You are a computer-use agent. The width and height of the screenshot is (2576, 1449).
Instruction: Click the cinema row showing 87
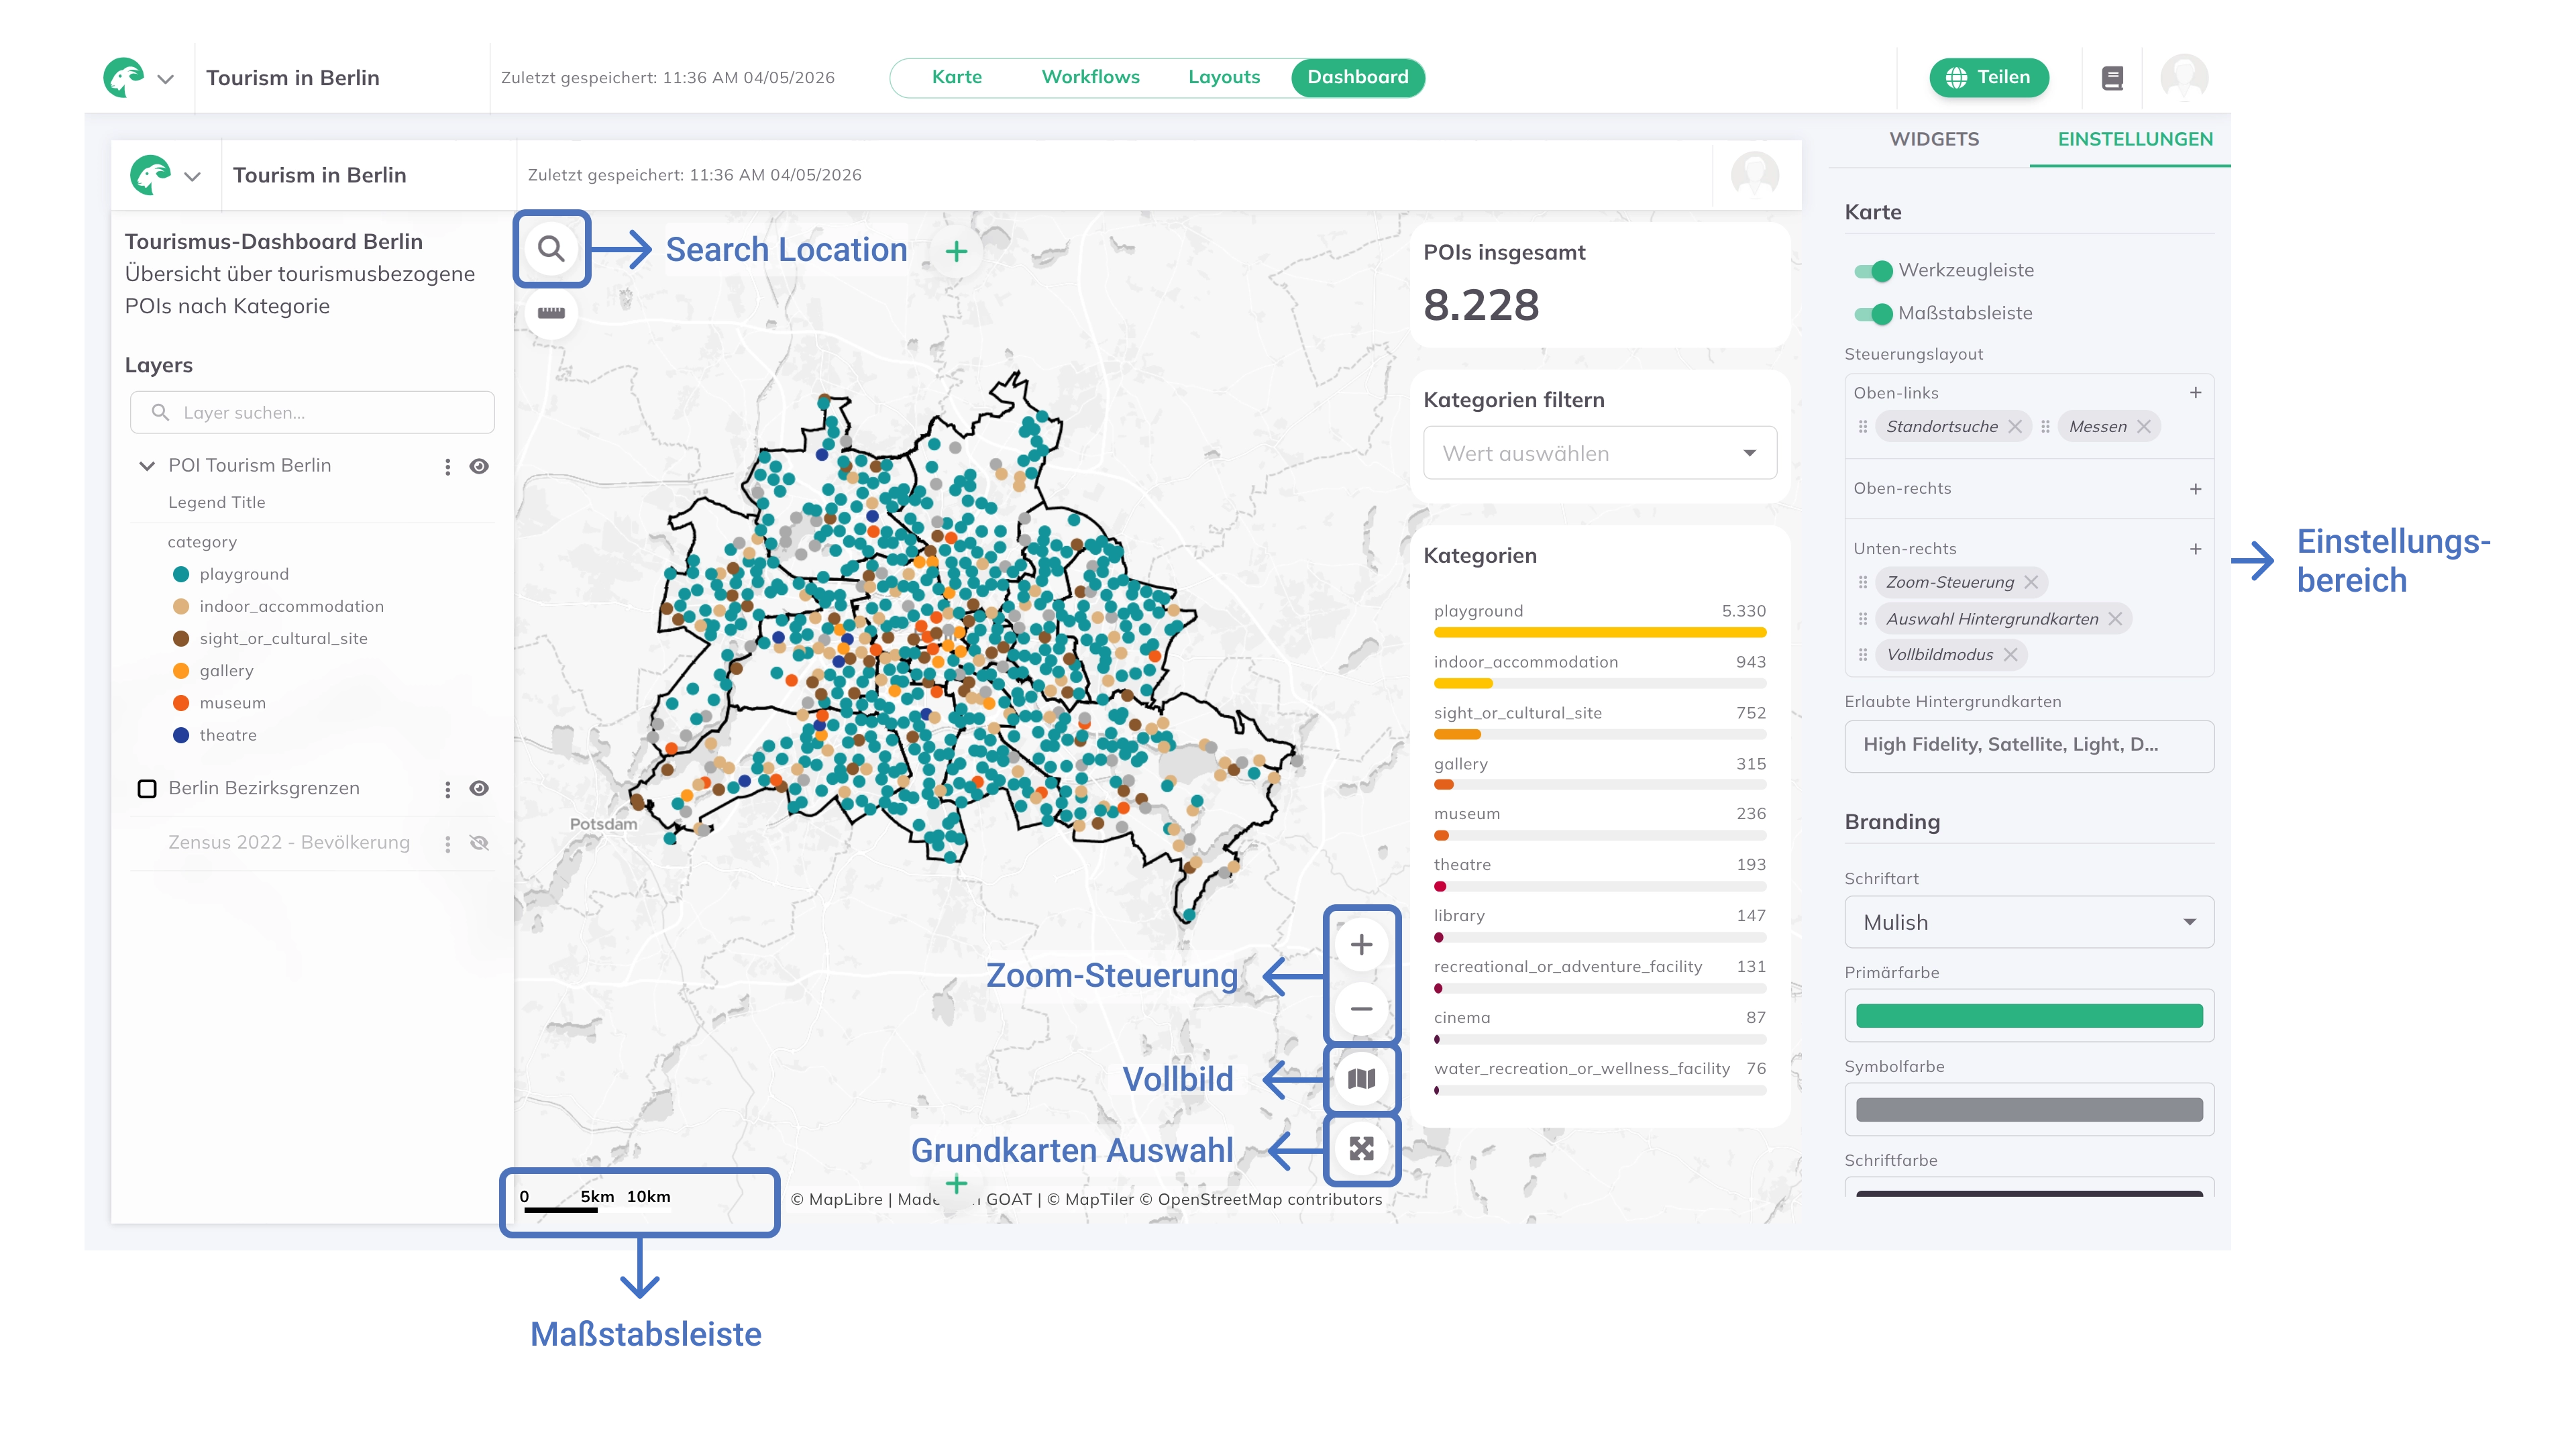click(1599, 1027)
